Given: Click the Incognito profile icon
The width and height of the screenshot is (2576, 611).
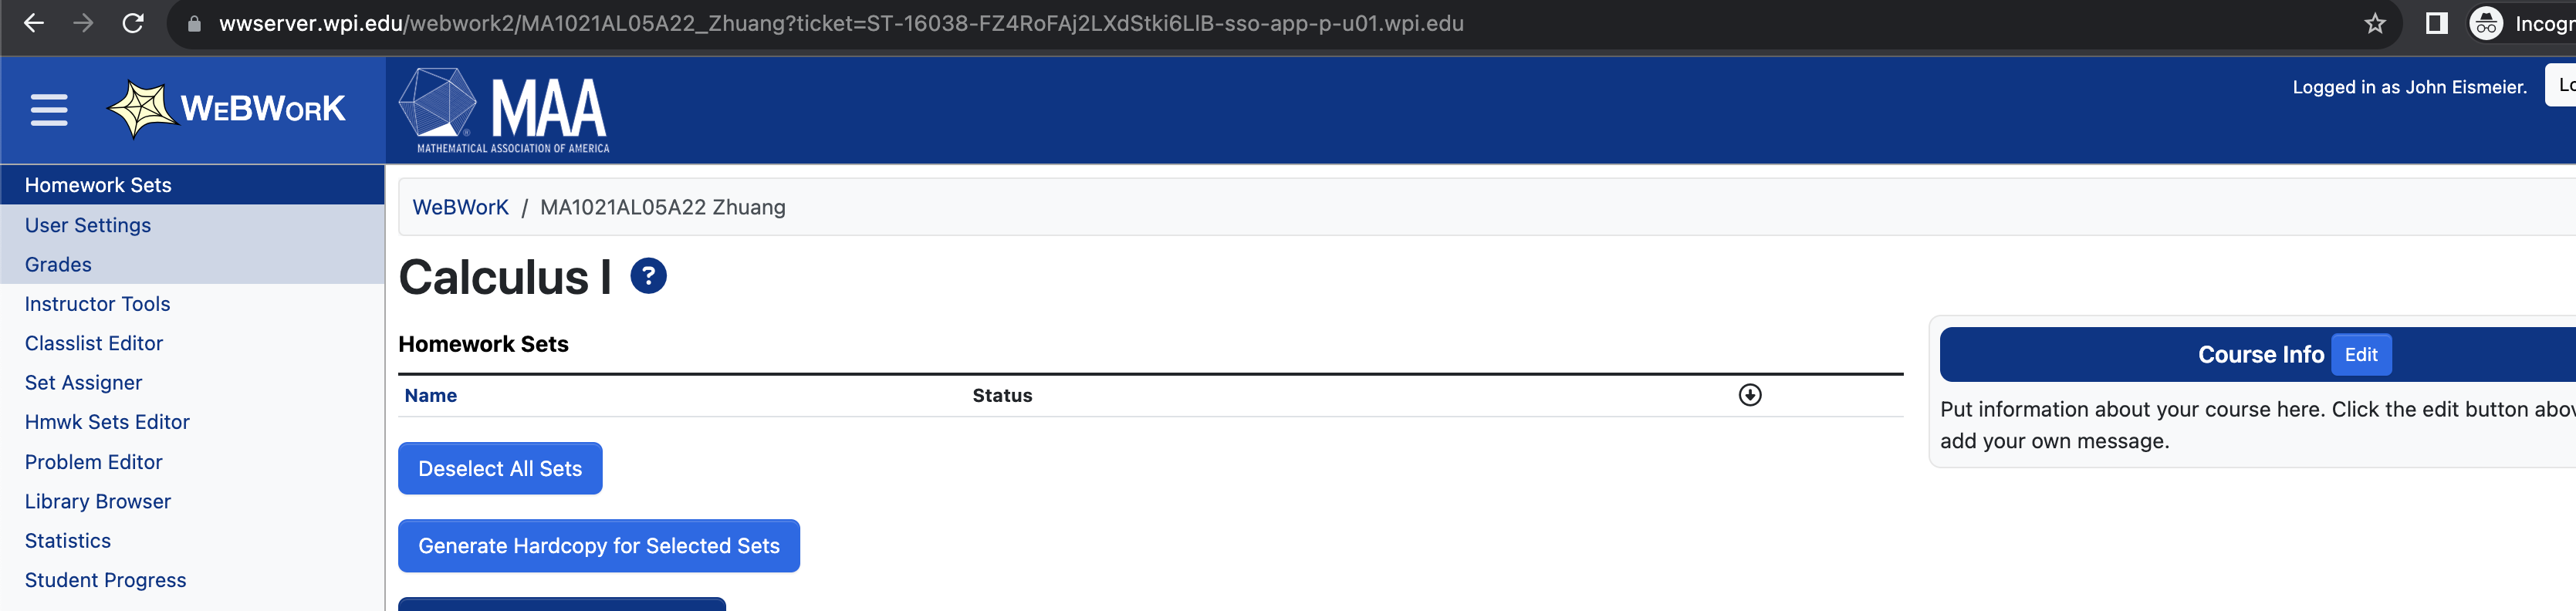Looking at the screenshot, I should (2487, 24).
